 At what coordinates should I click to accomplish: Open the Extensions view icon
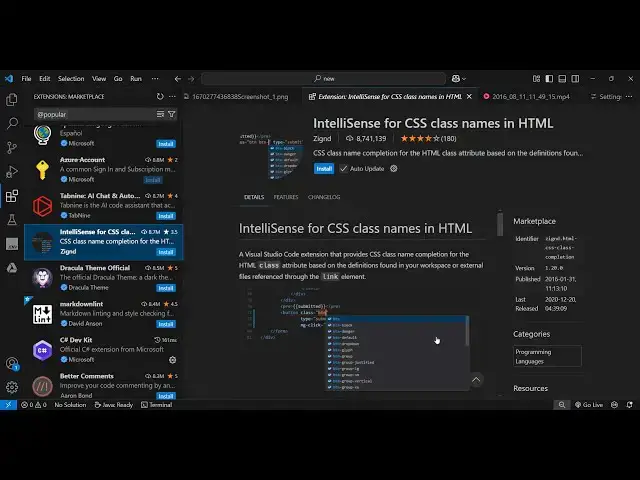tap(12, 196)
